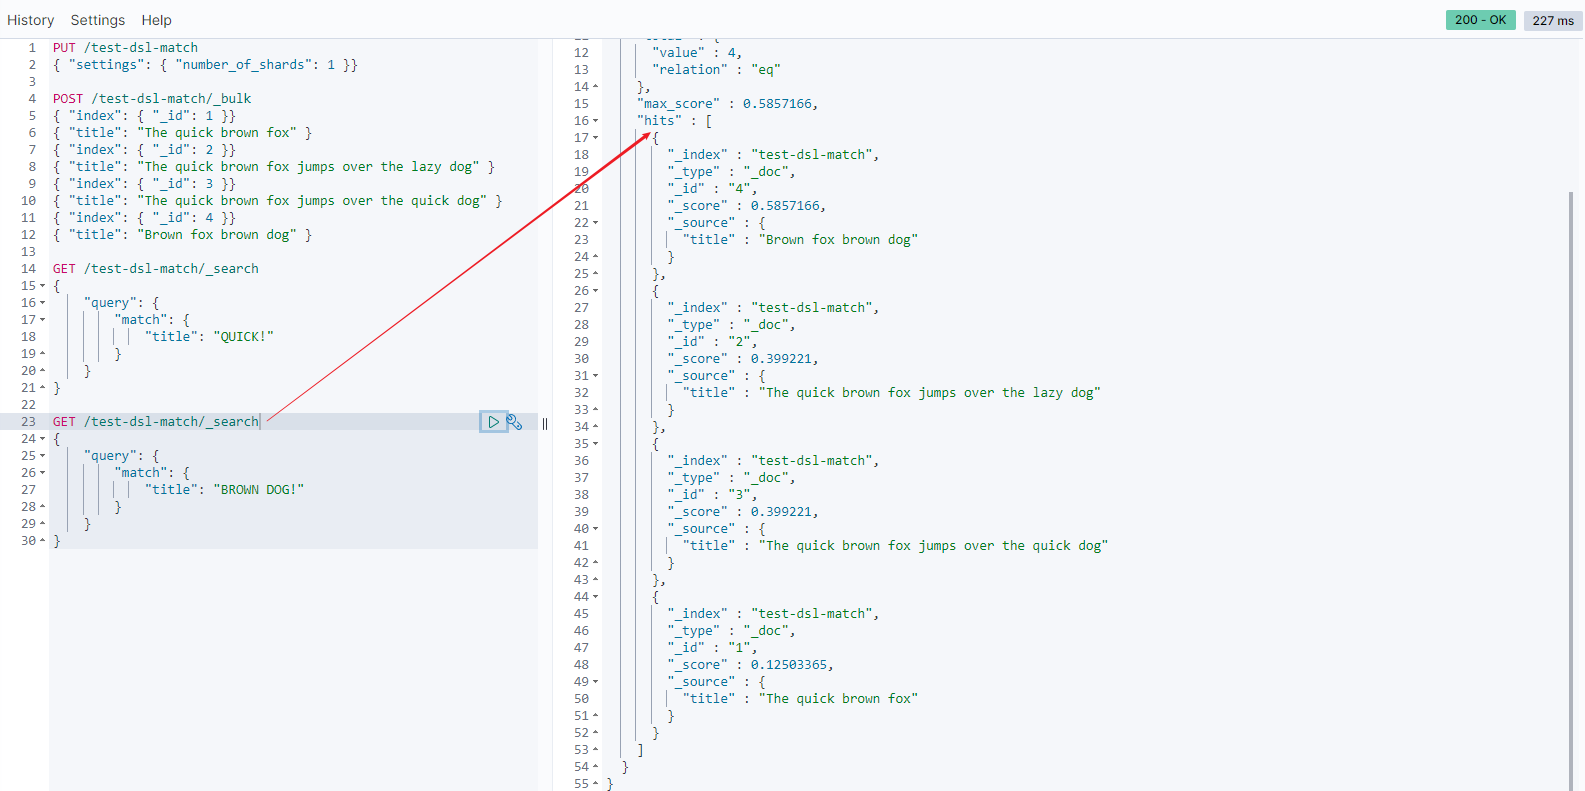Collapse the request body at editor line 15
Screen dimensions: 1585x791
point(42,286)
